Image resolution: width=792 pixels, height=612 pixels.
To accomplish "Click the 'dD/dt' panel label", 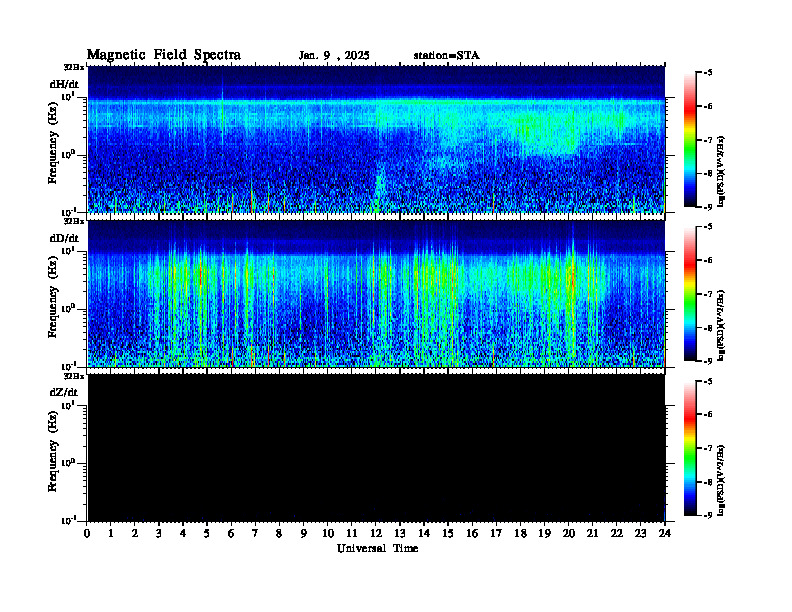I will tap(64, 238).
